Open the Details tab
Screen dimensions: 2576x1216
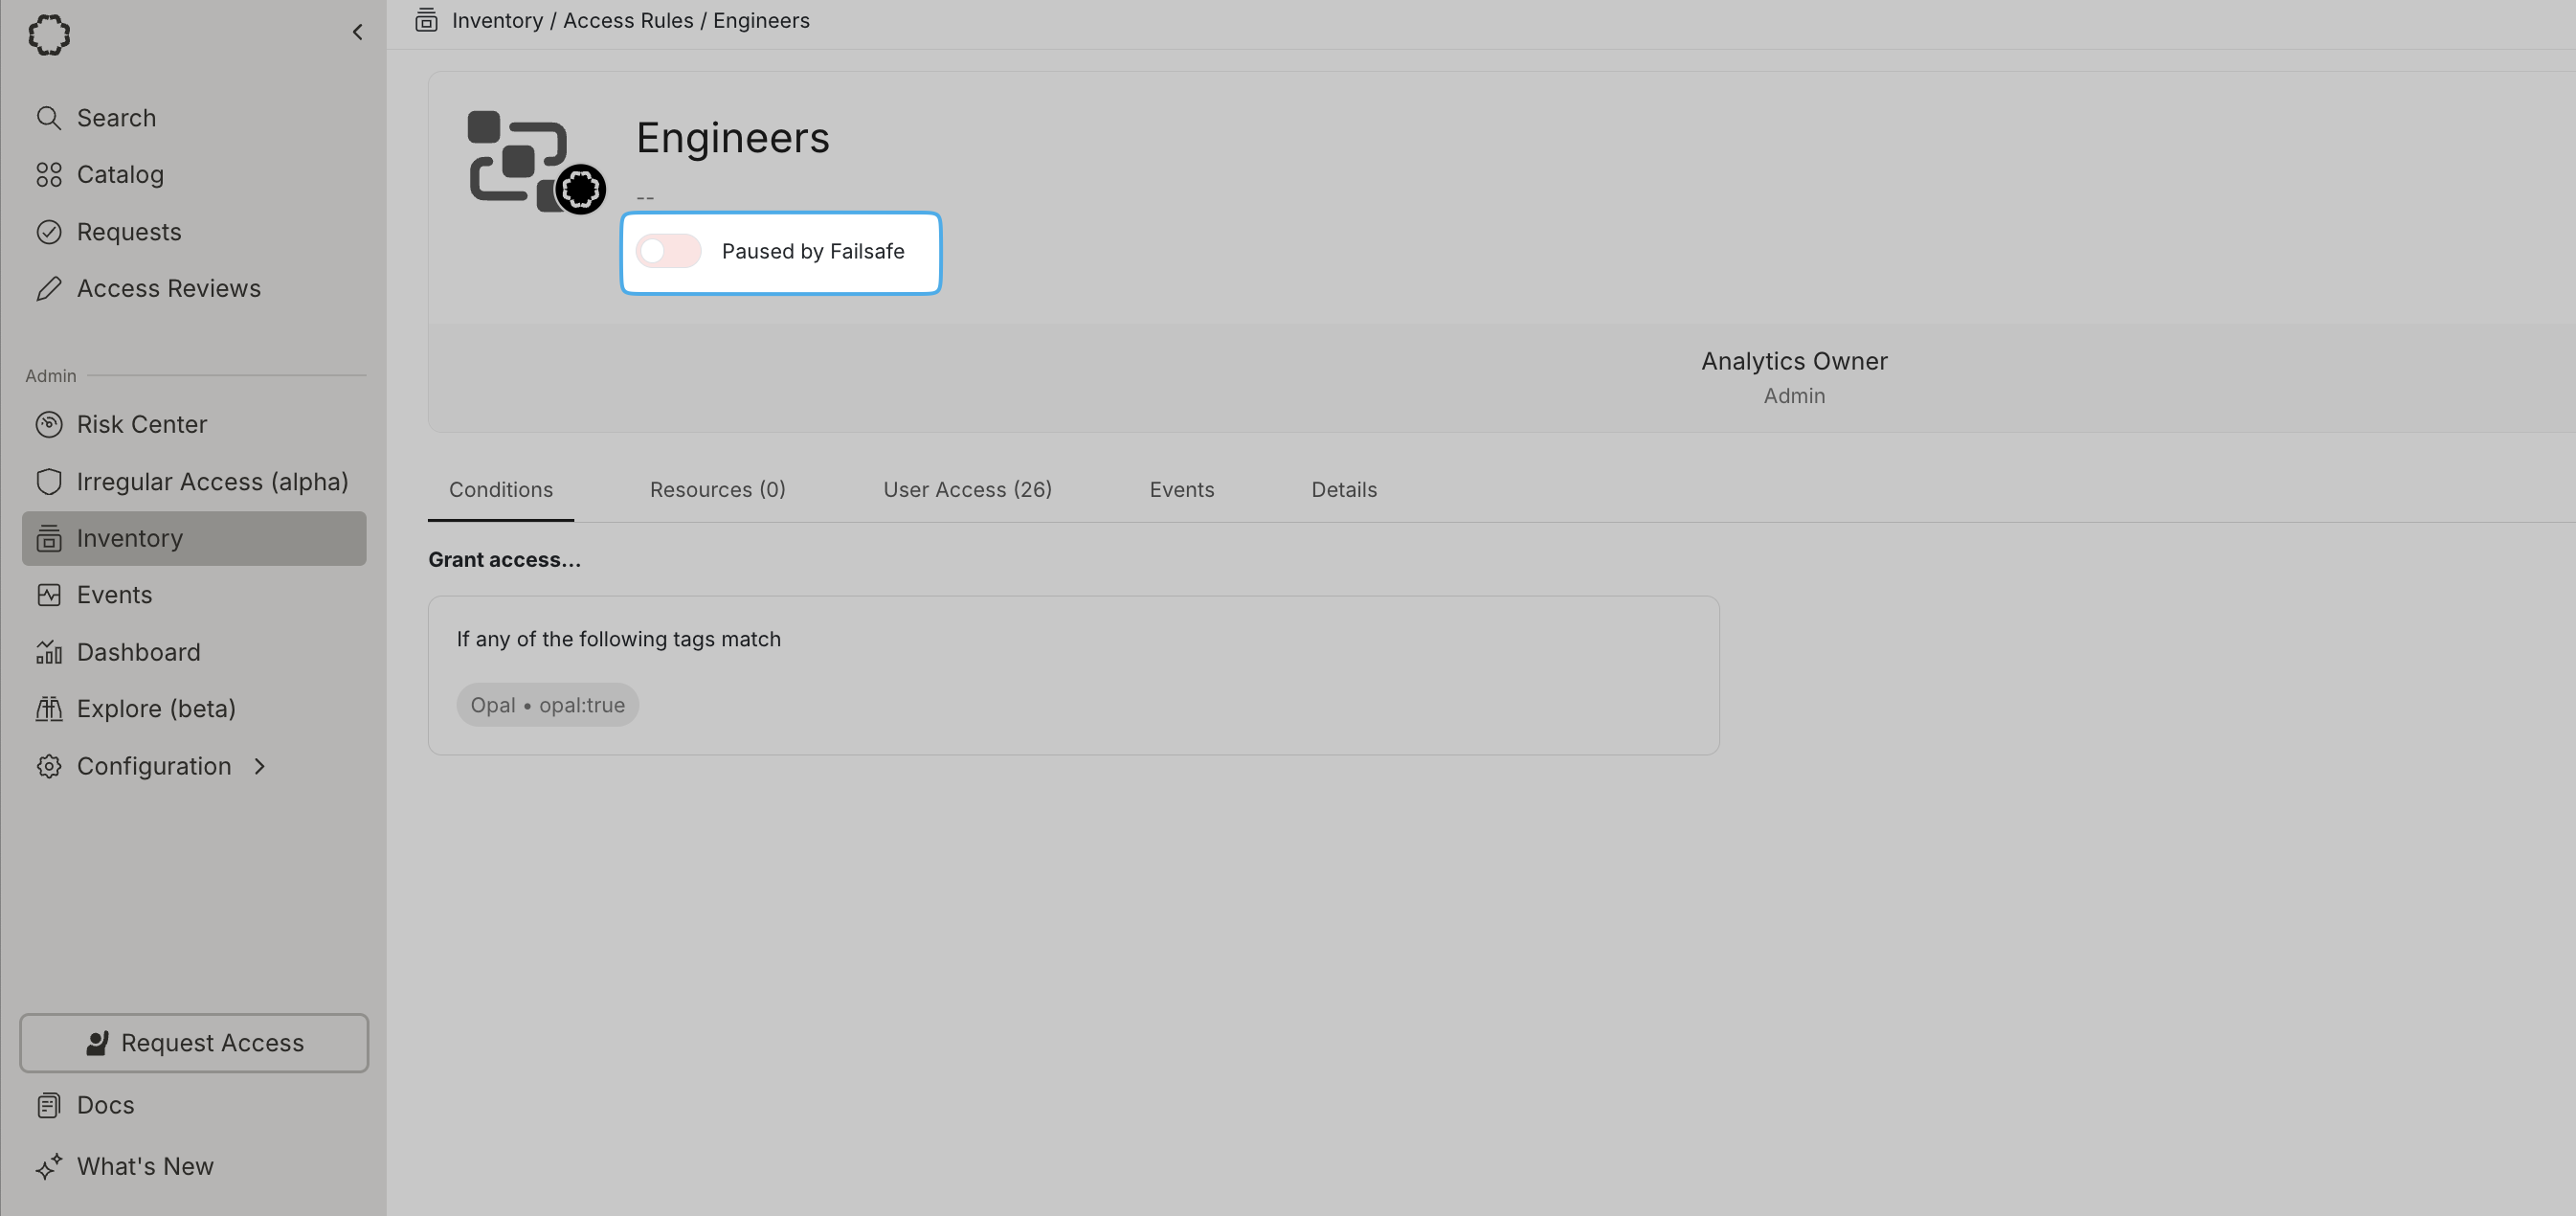(1343, 490)
